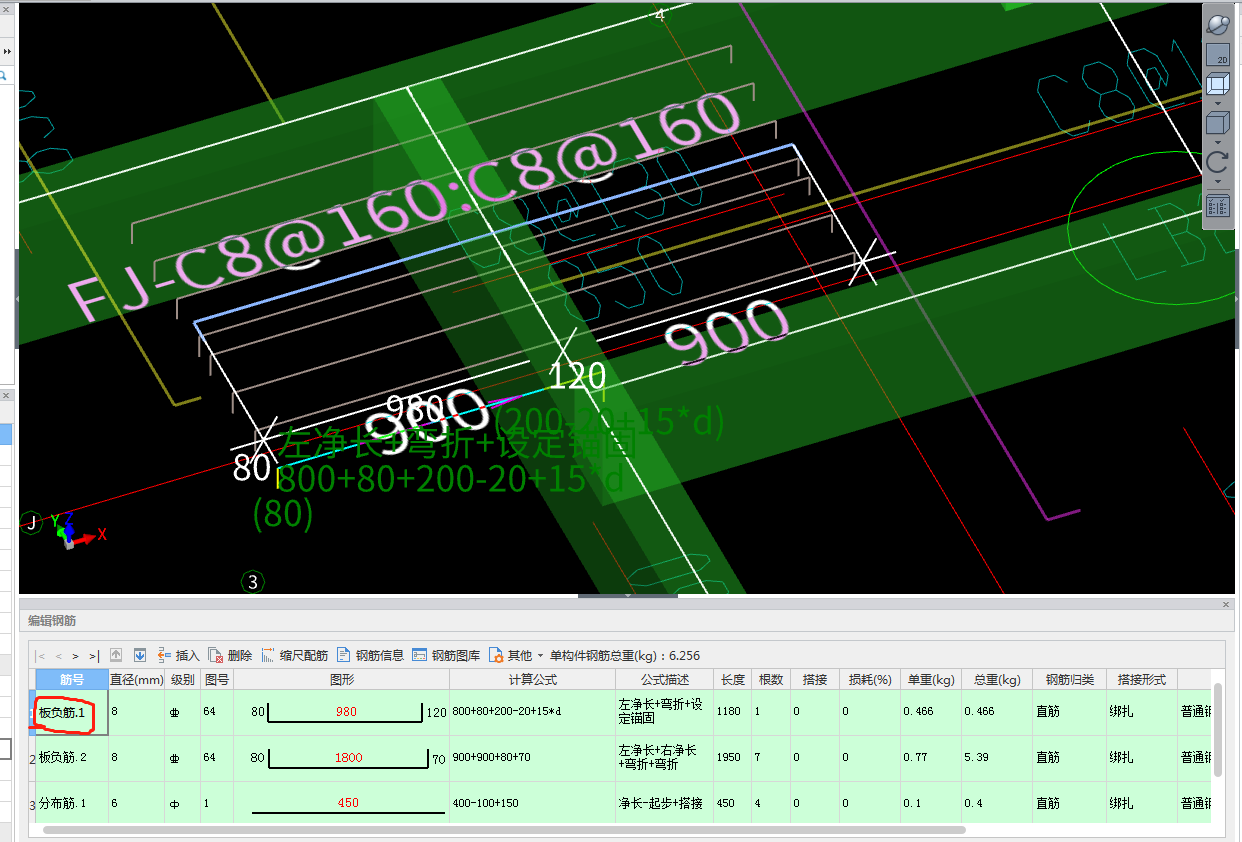The height and width of the screenshot is (842, 1242).
Task: Jump to the last record navigation arrow
Action: click(x=93, y=656)
